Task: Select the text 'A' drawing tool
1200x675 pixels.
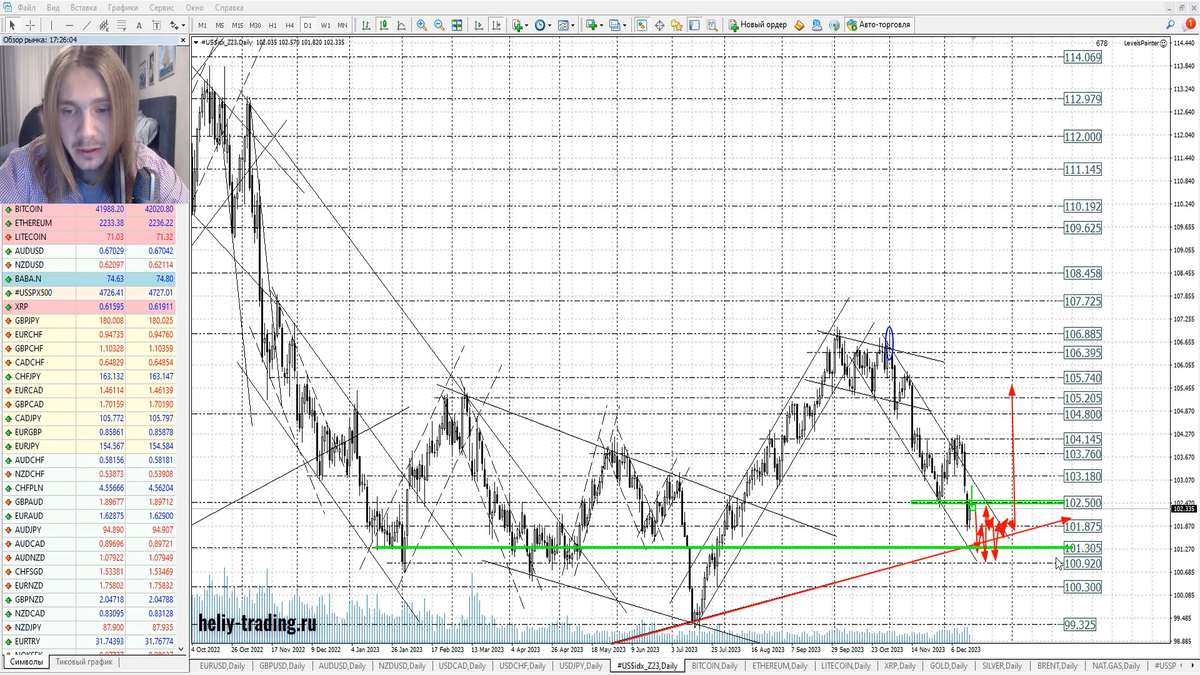Action: [139, 24]
